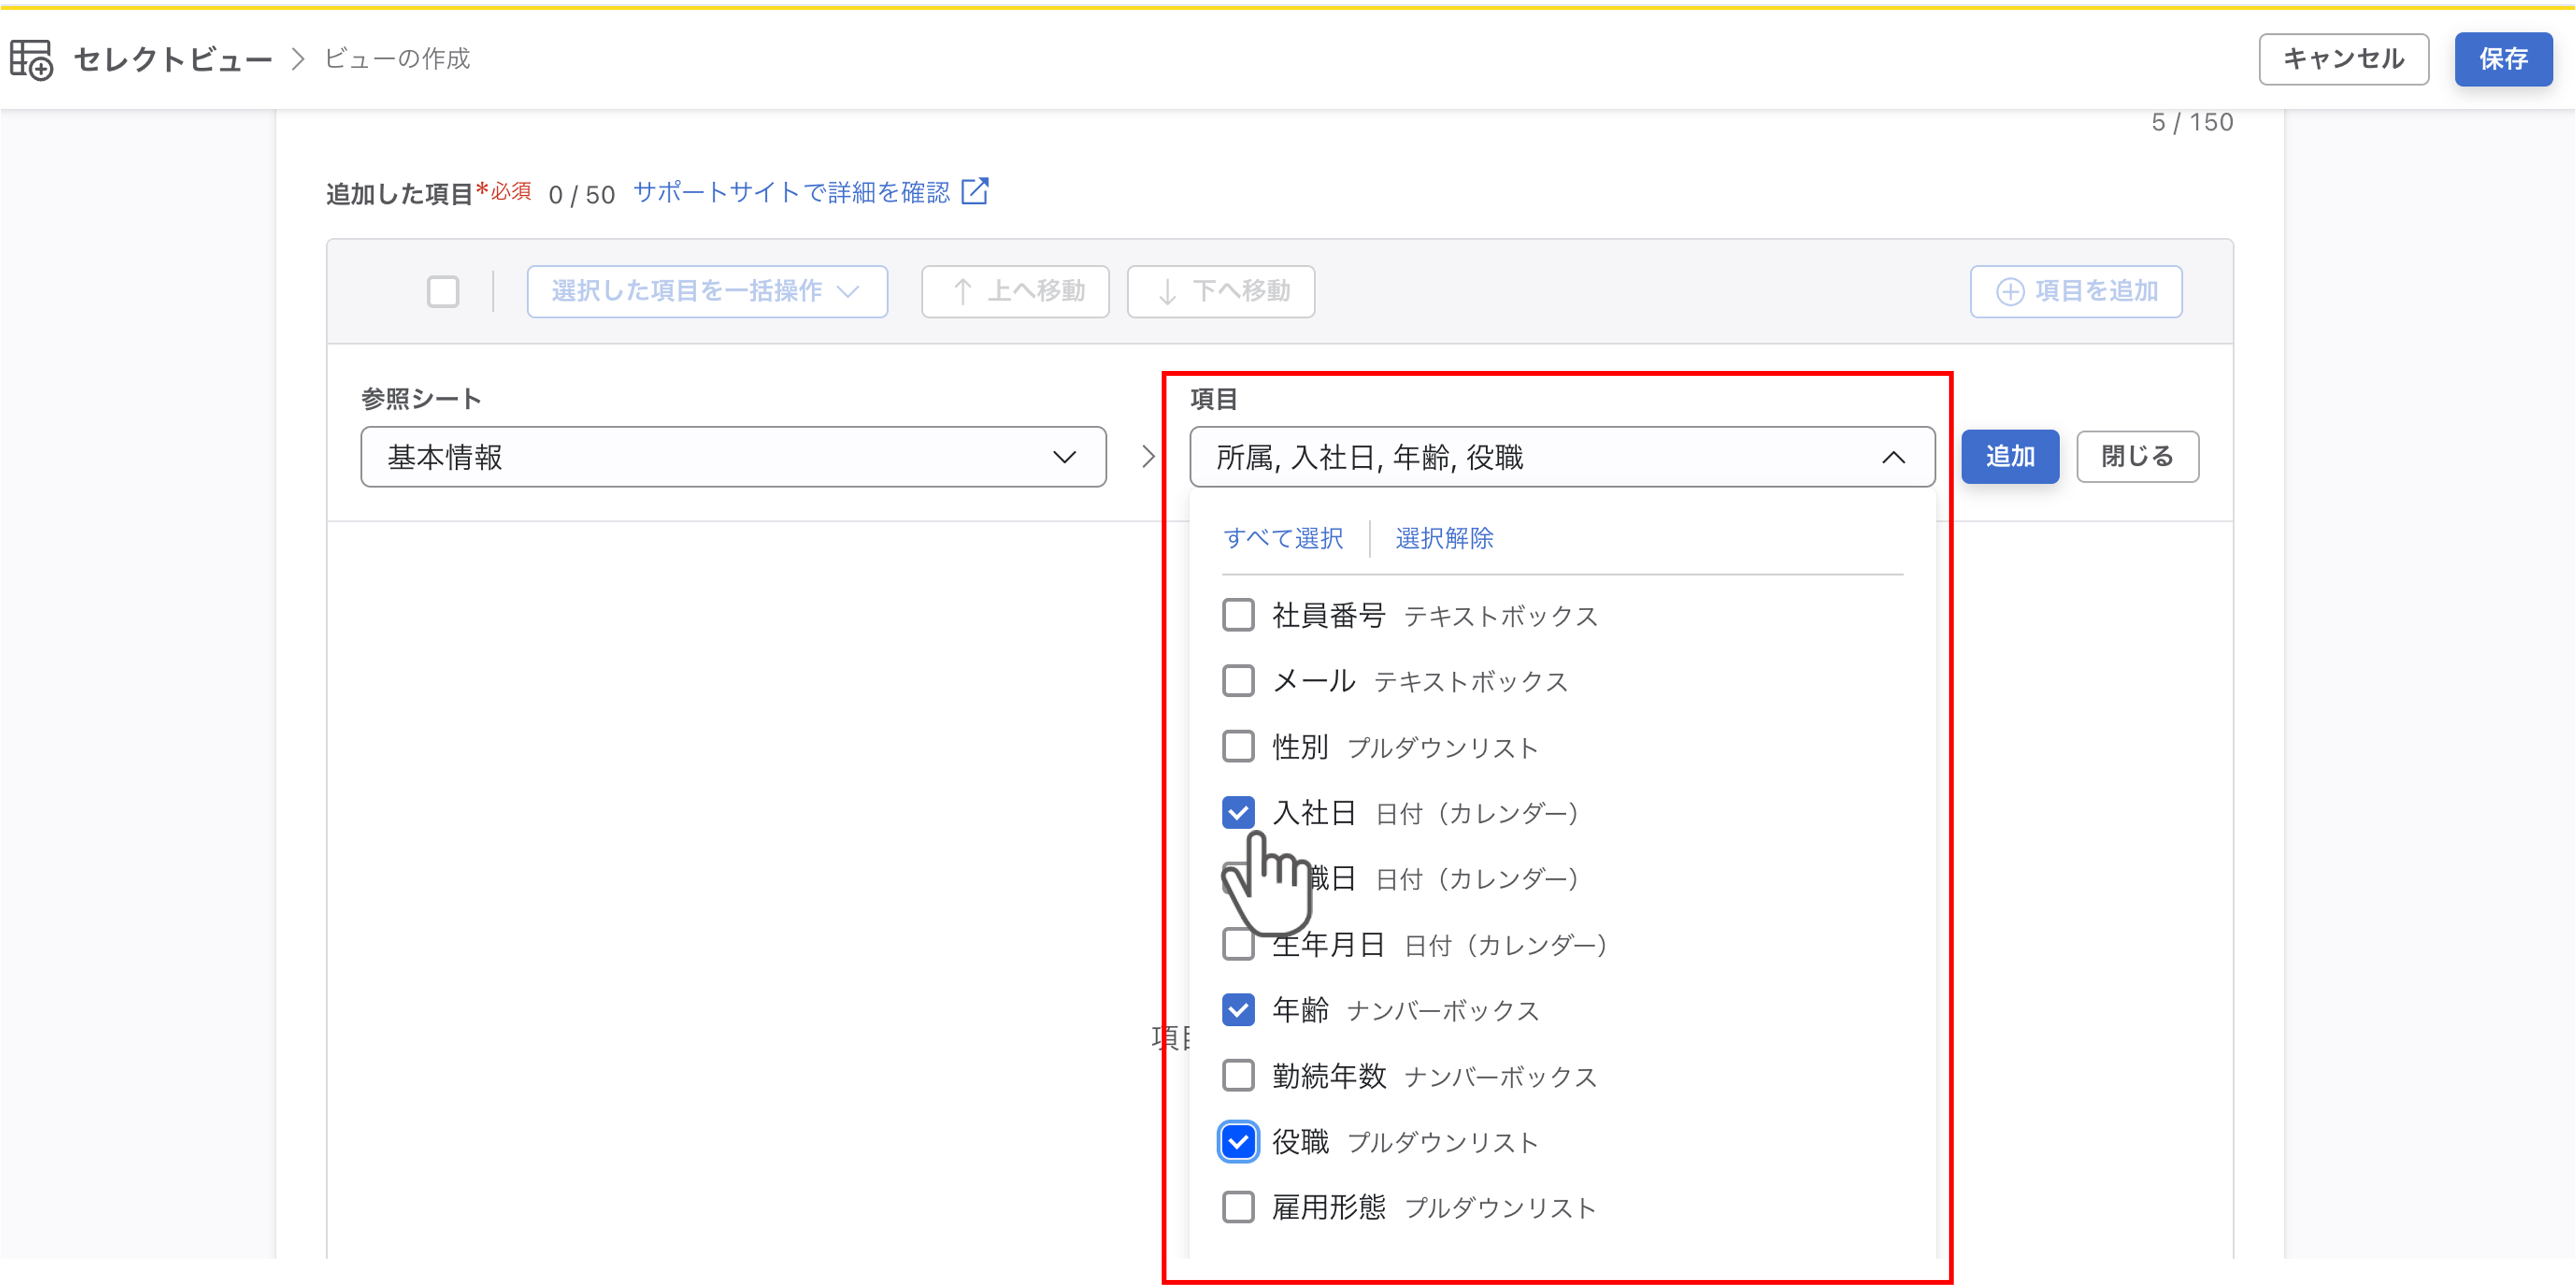Click breadcrumb arrow after セレクトビュー
Screen dimensions: 2576x1285
point(297,59)
